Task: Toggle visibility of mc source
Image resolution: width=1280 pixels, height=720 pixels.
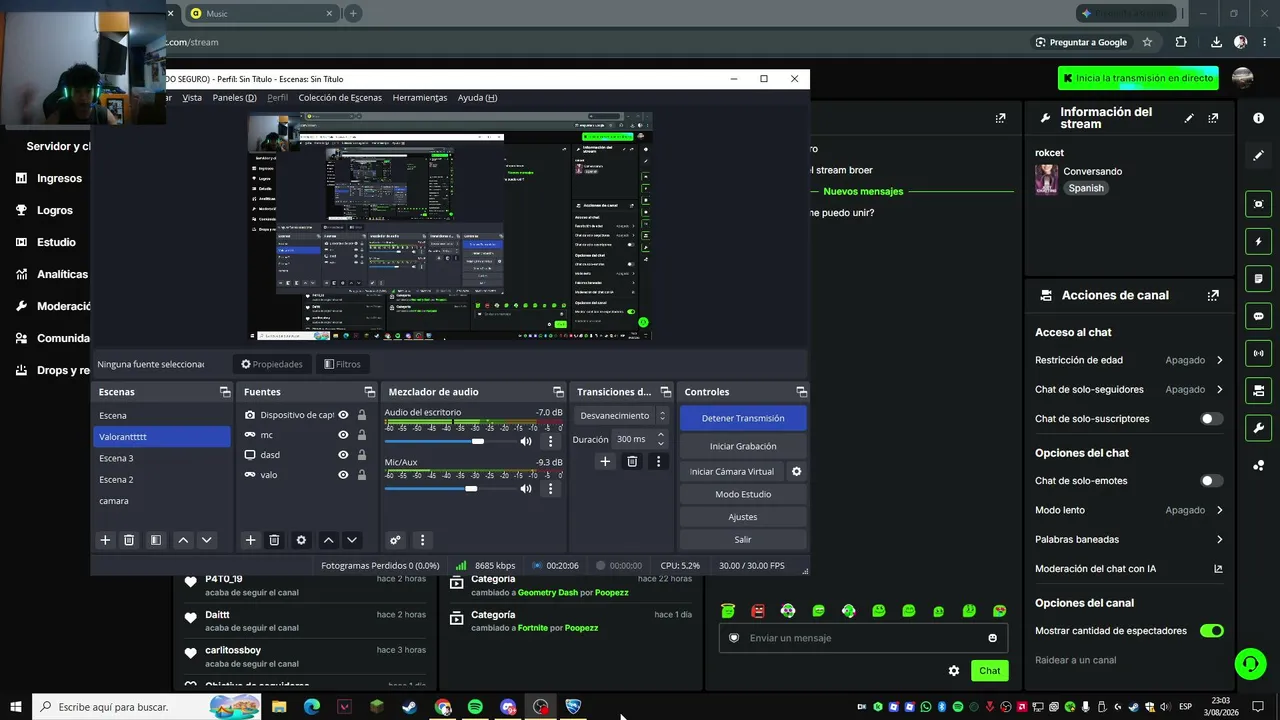Action: [x=343, y=435]
